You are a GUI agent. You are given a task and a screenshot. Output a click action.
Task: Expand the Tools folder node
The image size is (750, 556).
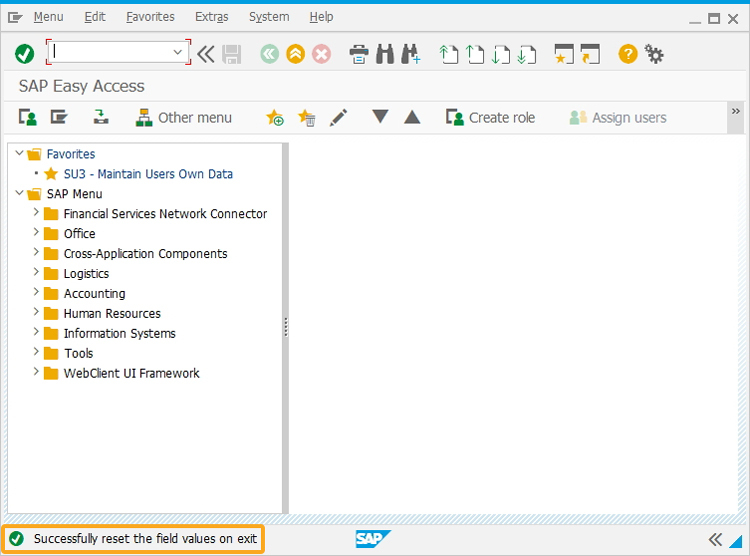tap(36, 352)
